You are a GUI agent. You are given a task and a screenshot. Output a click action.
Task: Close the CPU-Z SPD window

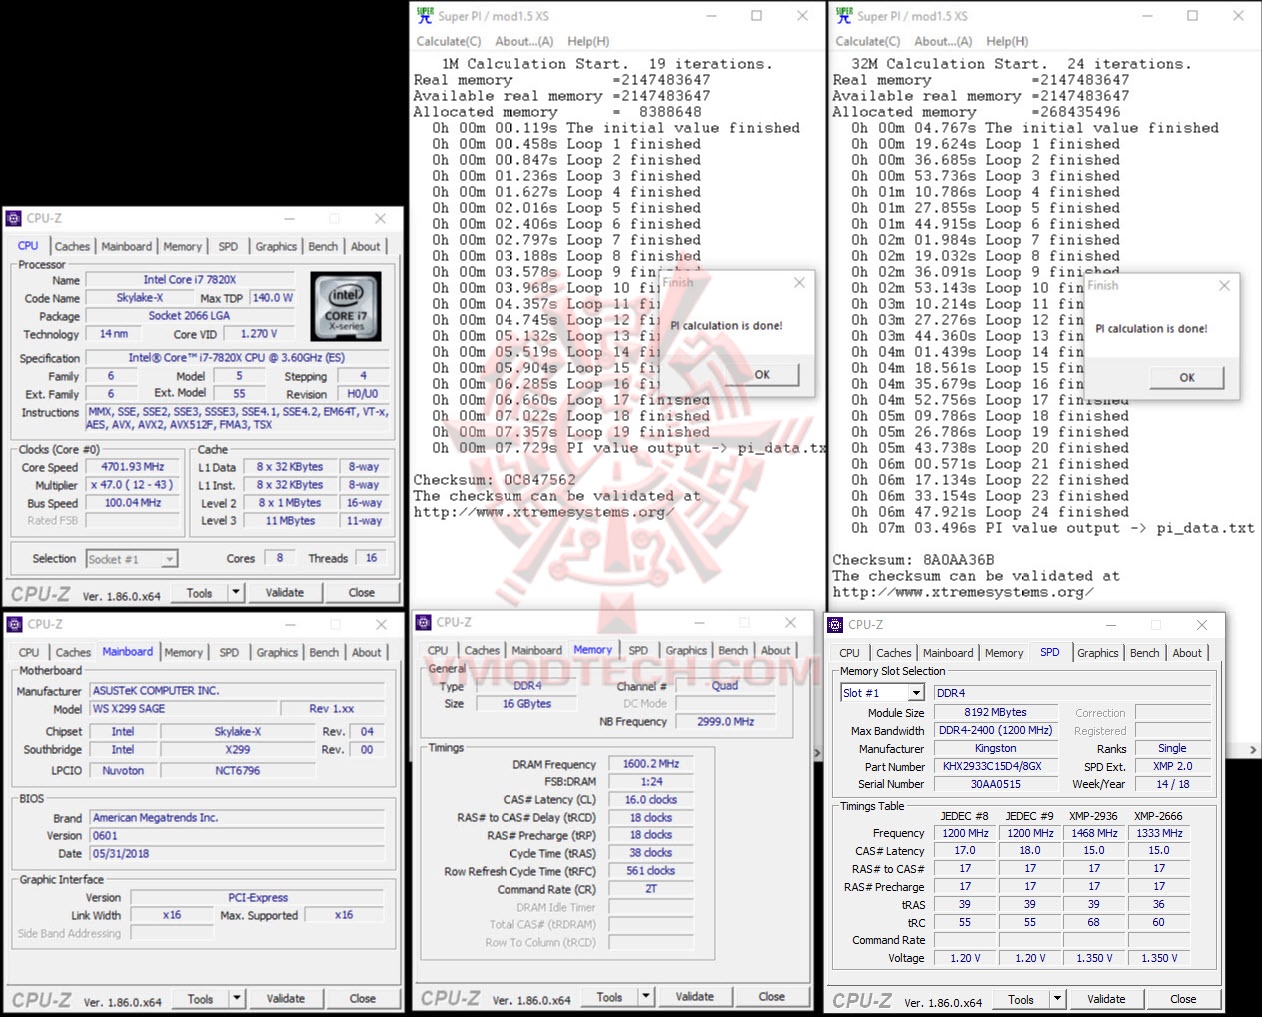1201,625
